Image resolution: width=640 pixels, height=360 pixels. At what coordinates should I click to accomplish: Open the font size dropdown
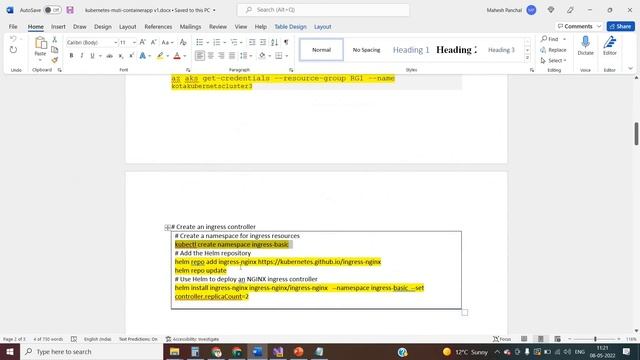[134, 42]
